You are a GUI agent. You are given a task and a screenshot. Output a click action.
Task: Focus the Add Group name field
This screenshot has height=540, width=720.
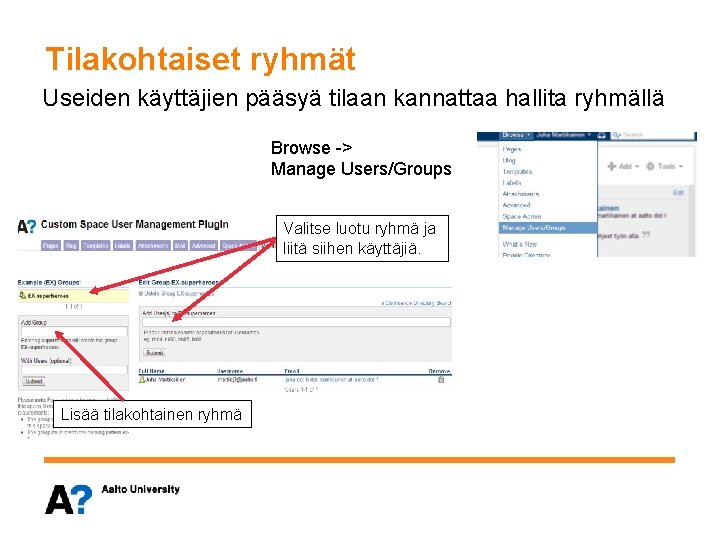pyautogui.click(x=74, y=331)
